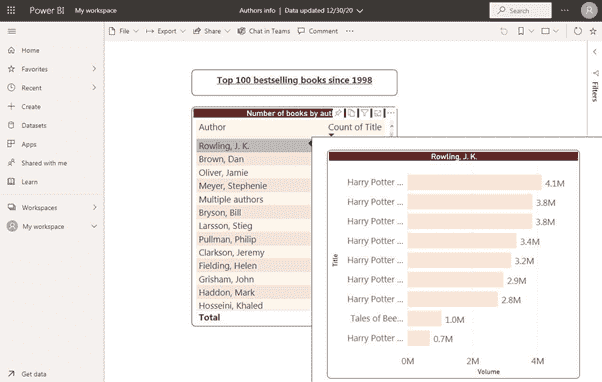Open the toolbar more options ellipsis

click(349, 31)
